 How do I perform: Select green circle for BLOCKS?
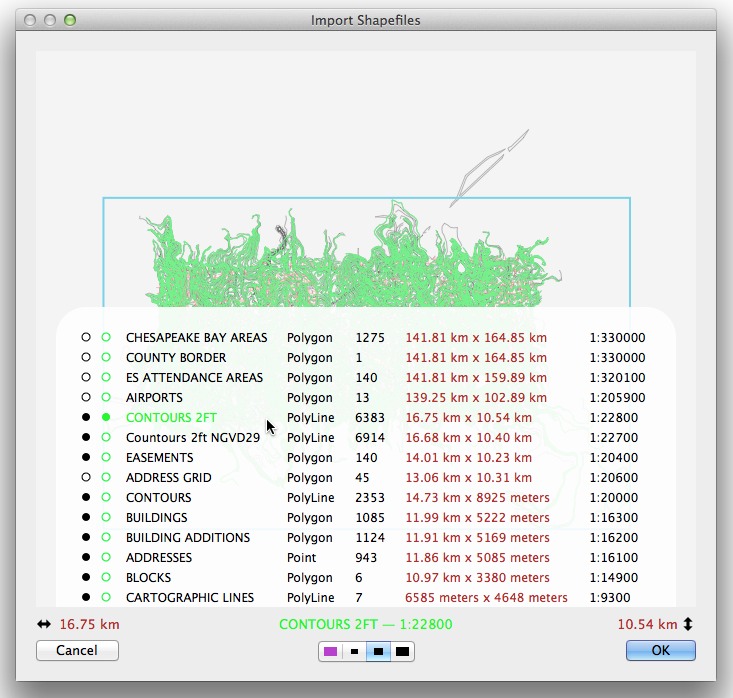point(106,577)
